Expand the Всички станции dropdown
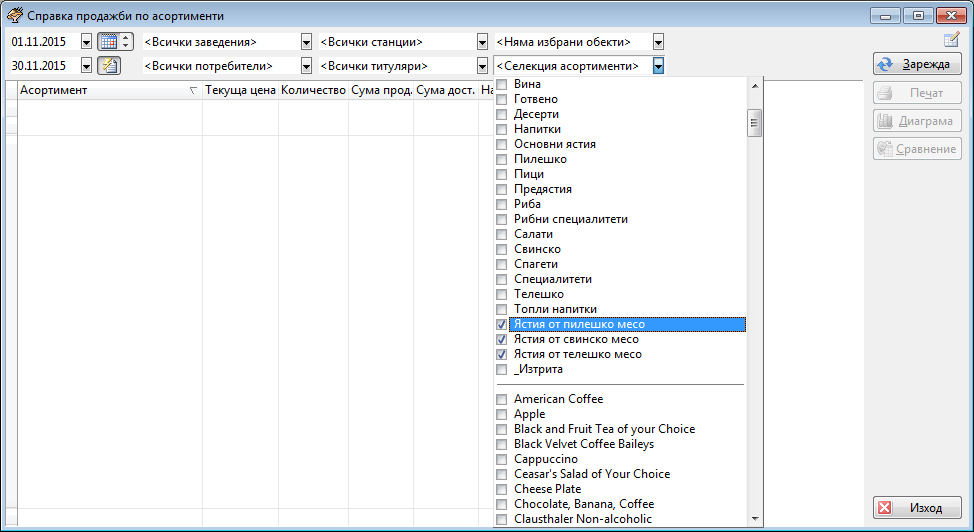The height and width of the screenshot is (532, 974). (482, 42)
